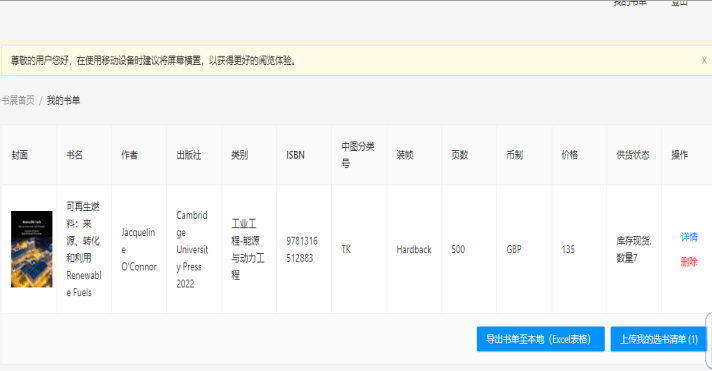Image resolution: width=712 pixels, height=371 pixels.
Task: Open the Renewable Fuels book cover thumbnail
Action: (31, 249)
